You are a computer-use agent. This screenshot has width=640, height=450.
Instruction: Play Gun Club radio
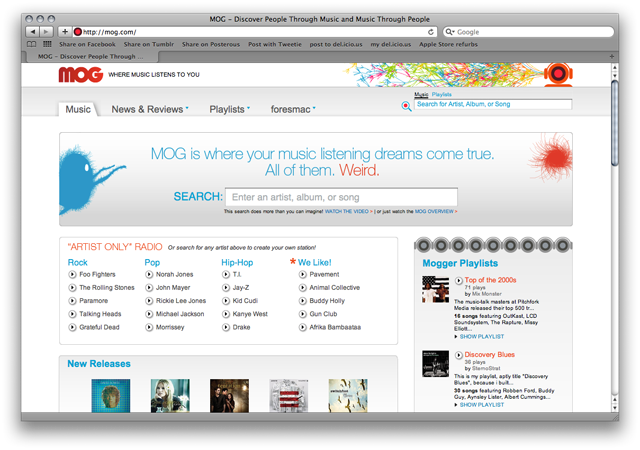click(x=302, y=314)
